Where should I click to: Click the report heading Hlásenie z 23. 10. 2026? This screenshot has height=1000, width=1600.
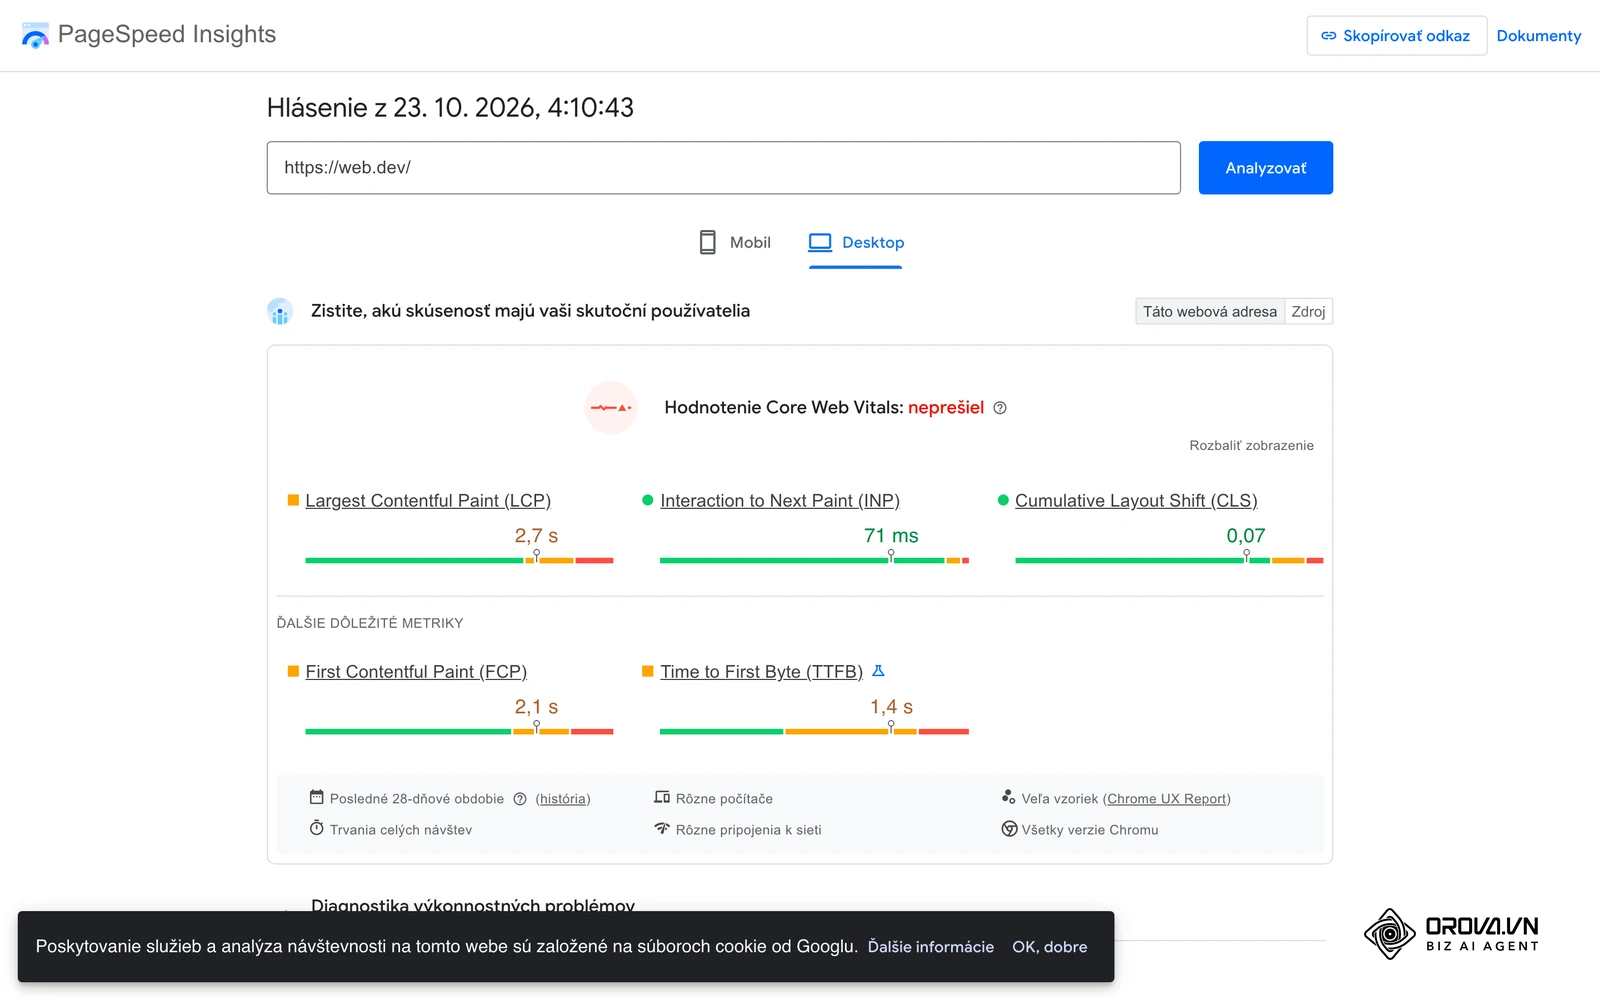click(x=450, y=108)
